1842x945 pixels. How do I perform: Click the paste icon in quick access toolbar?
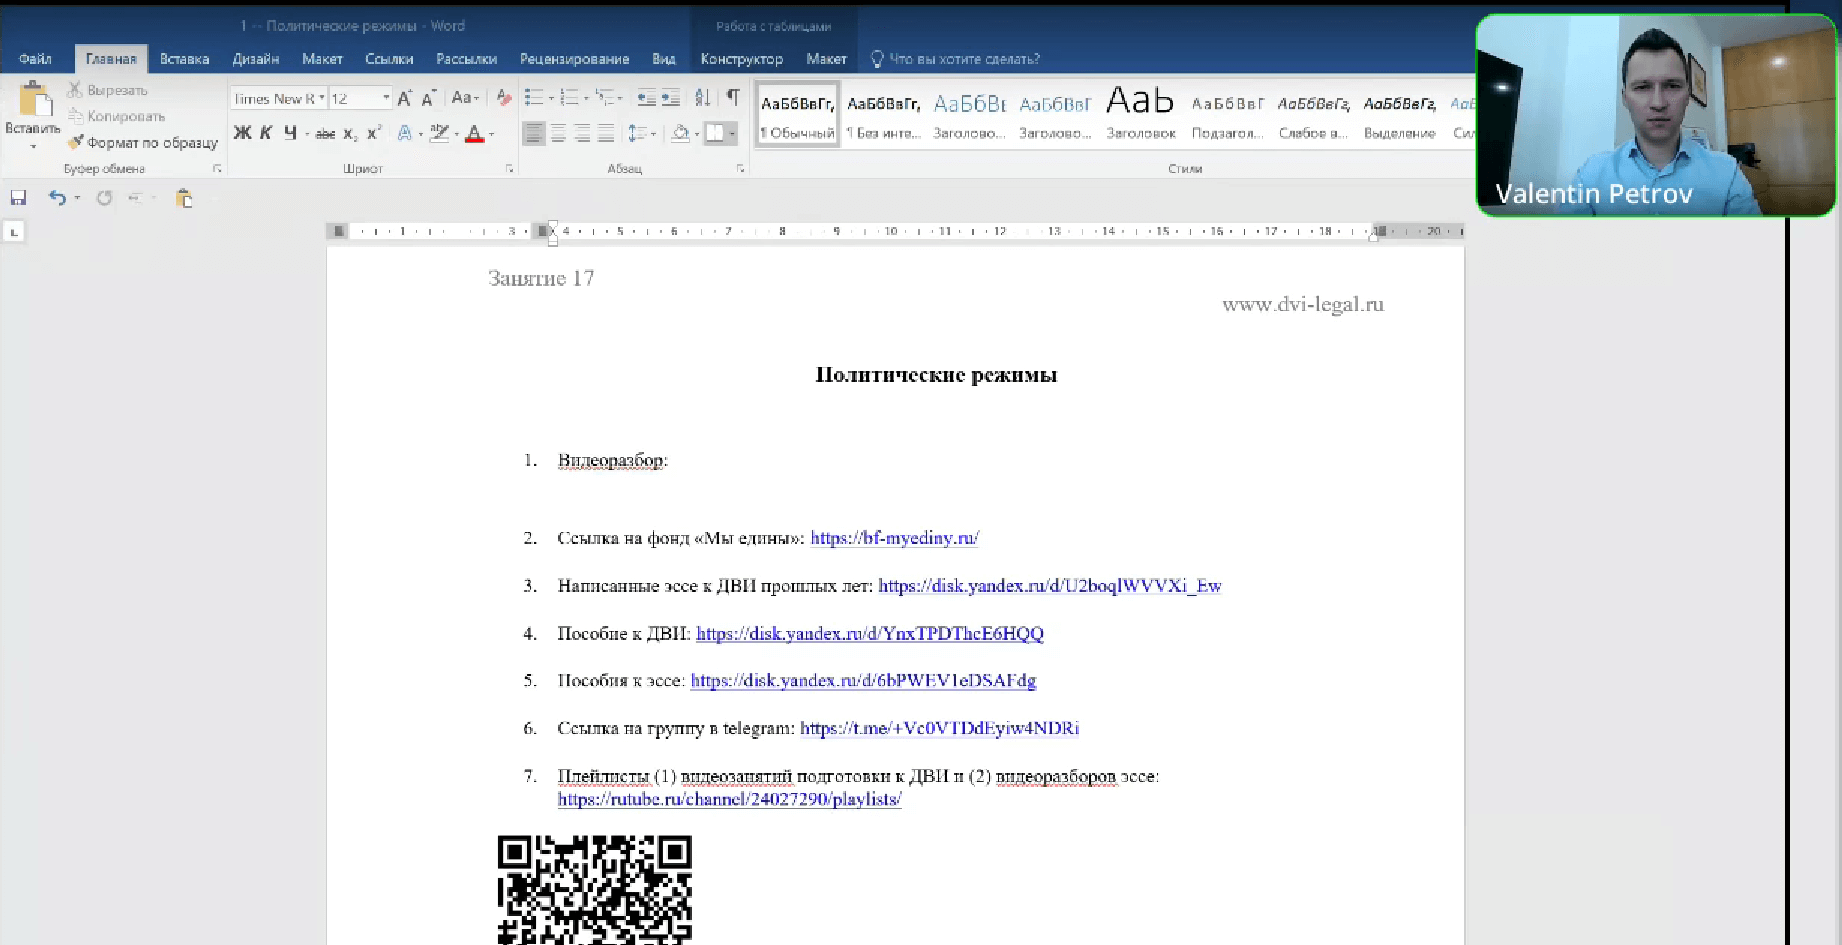[184, 198]
